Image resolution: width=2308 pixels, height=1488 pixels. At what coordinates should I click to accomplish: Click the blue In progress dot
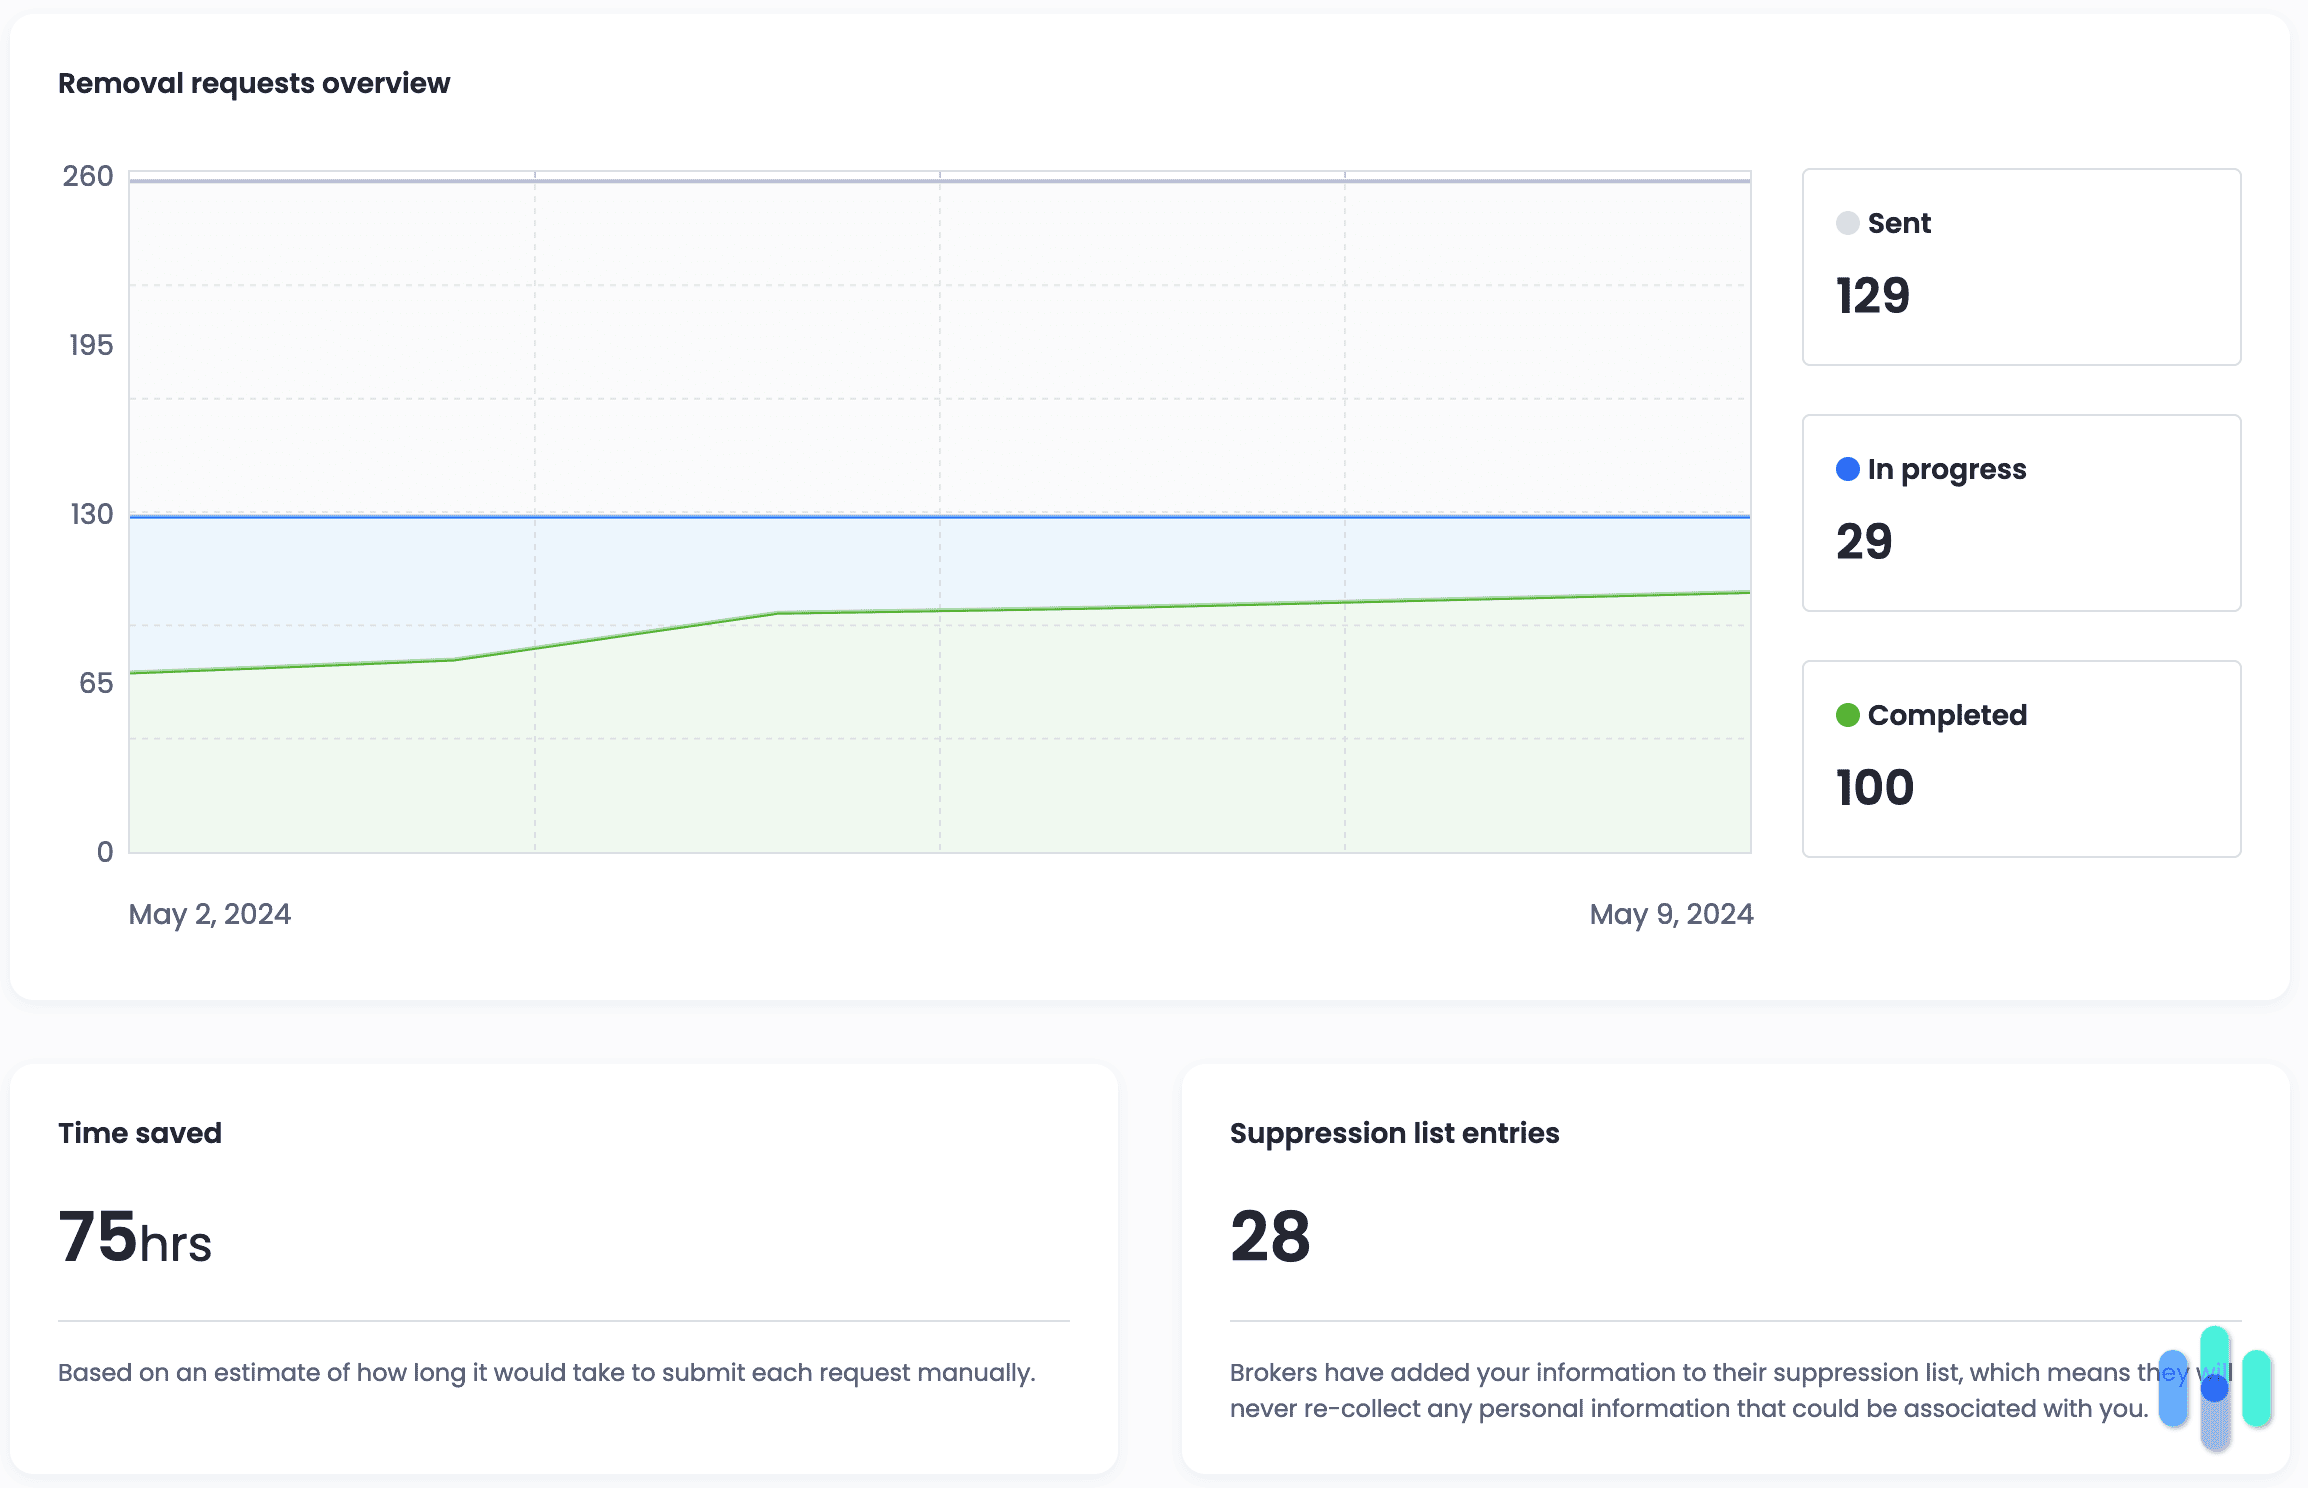(x=1847, y=469)
